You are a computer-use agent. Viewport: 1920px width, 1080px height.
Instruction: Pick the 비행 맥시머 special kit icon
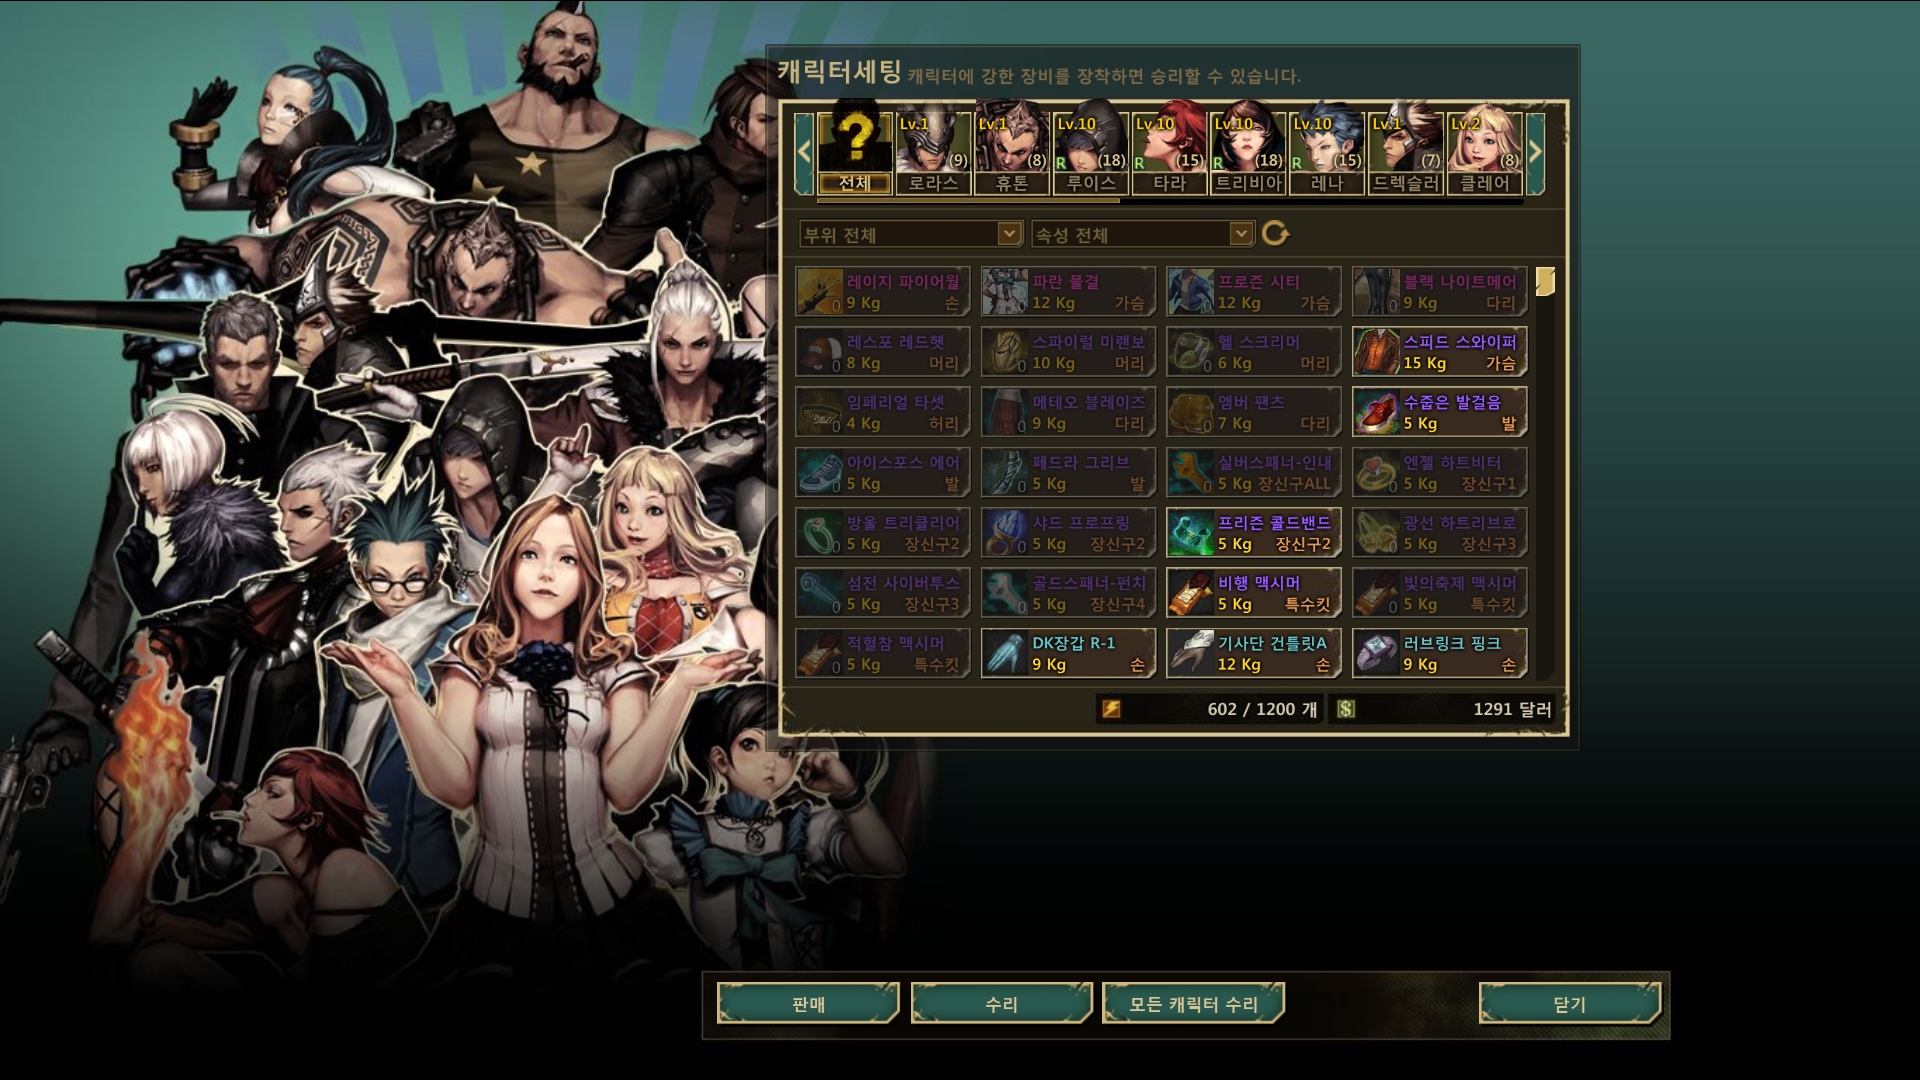tap(1191, 593)
